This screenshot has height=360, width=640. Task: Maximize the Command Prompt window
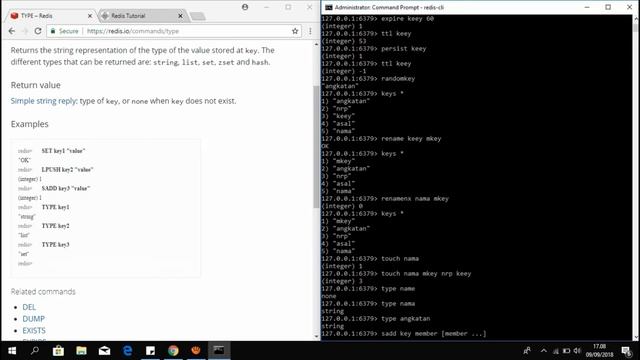[608, 7]
